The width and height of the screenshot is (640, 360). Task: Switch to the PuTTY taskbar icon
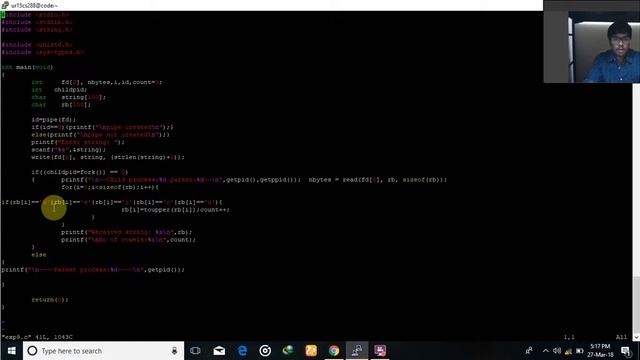click(357, 351)
